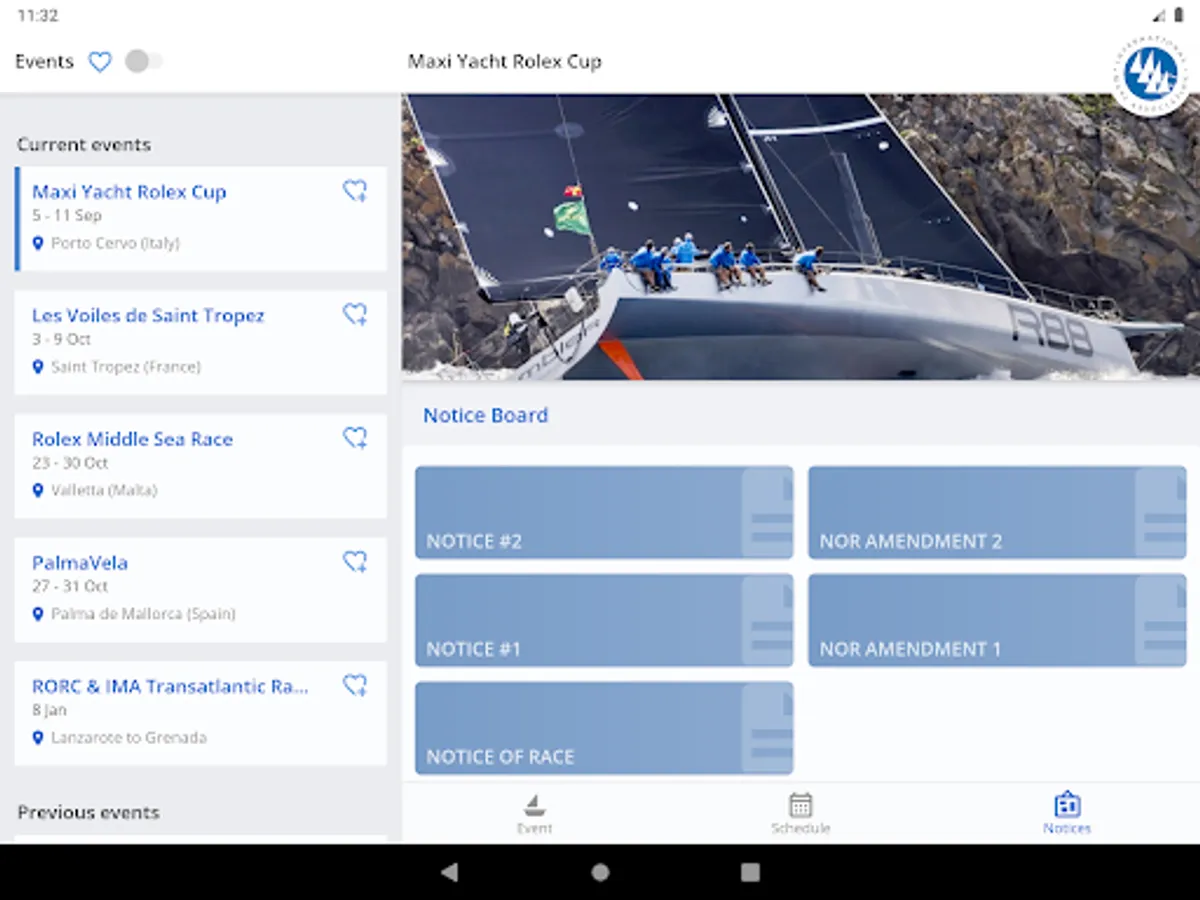Open the NOTICE #2 document
Viewport: 1200px width, 900px height.
[604, 512]
